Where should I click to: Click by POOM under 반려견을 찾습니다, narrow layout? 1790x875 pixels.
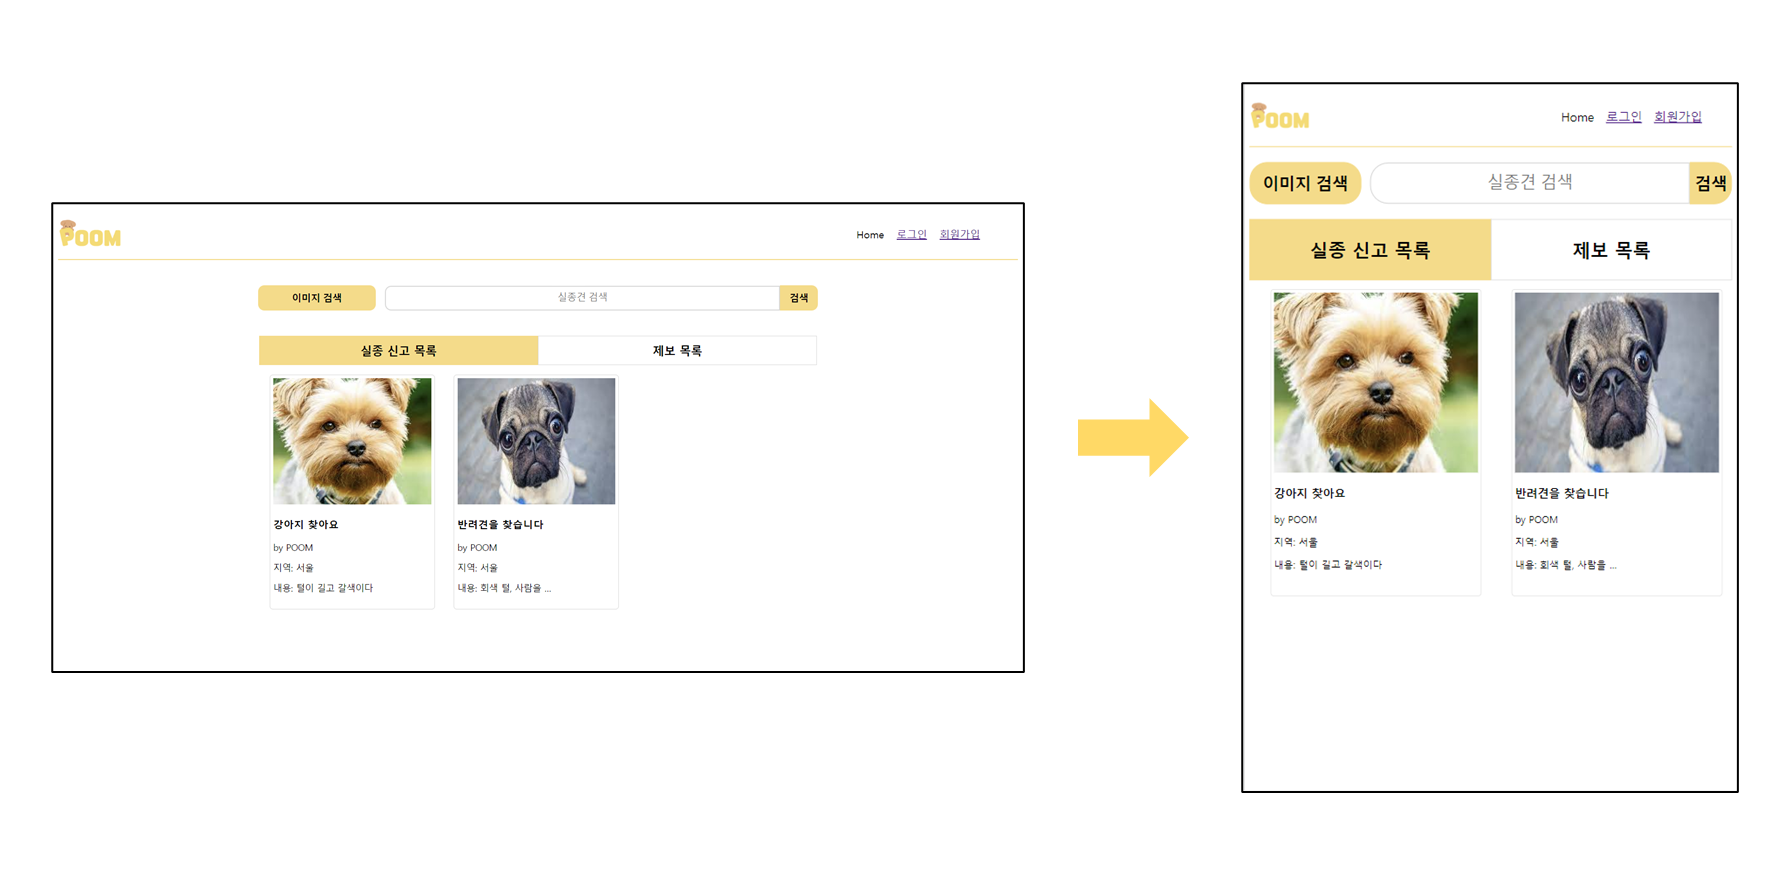[x=1536, y=520]
